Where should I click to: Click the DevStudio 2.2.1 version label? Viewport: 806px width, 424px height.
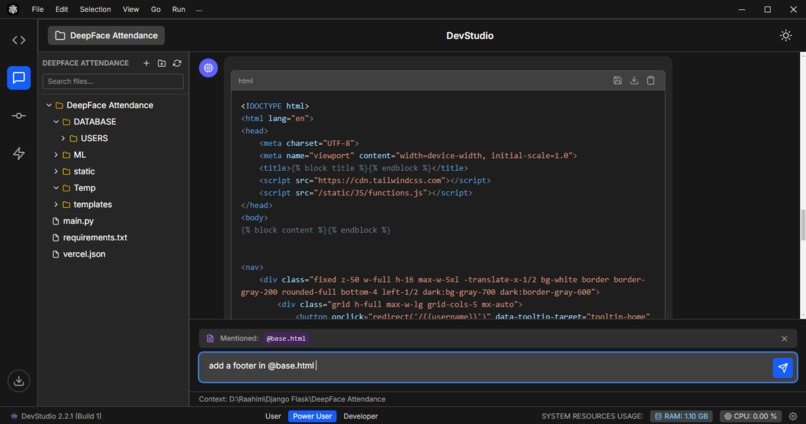pyautogui.click(x=61, y=416)
